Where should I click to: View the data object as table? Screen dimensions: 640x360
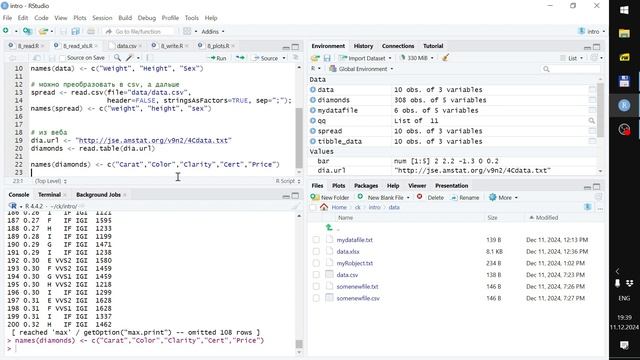(x=592, y=89)
